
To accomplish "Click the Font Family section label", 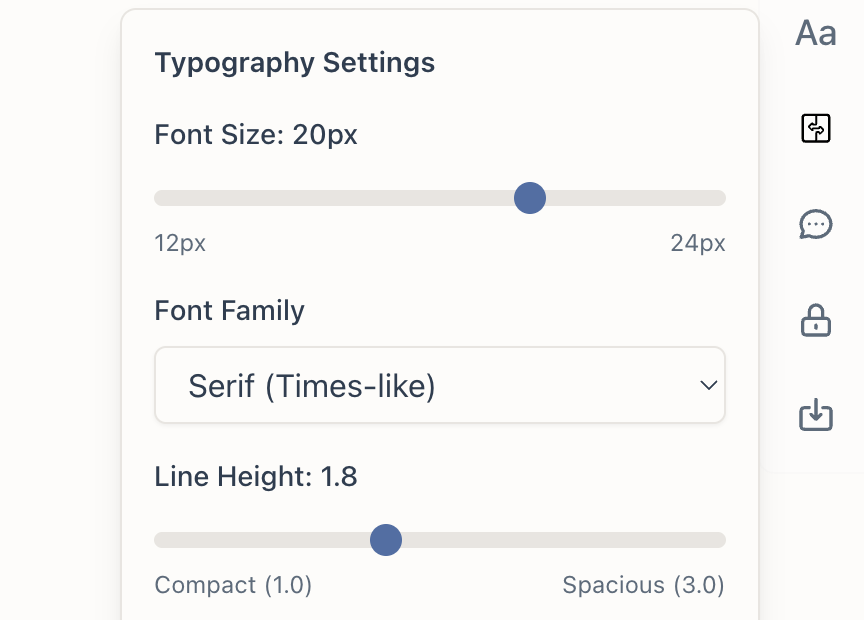I will coord(230,310).
